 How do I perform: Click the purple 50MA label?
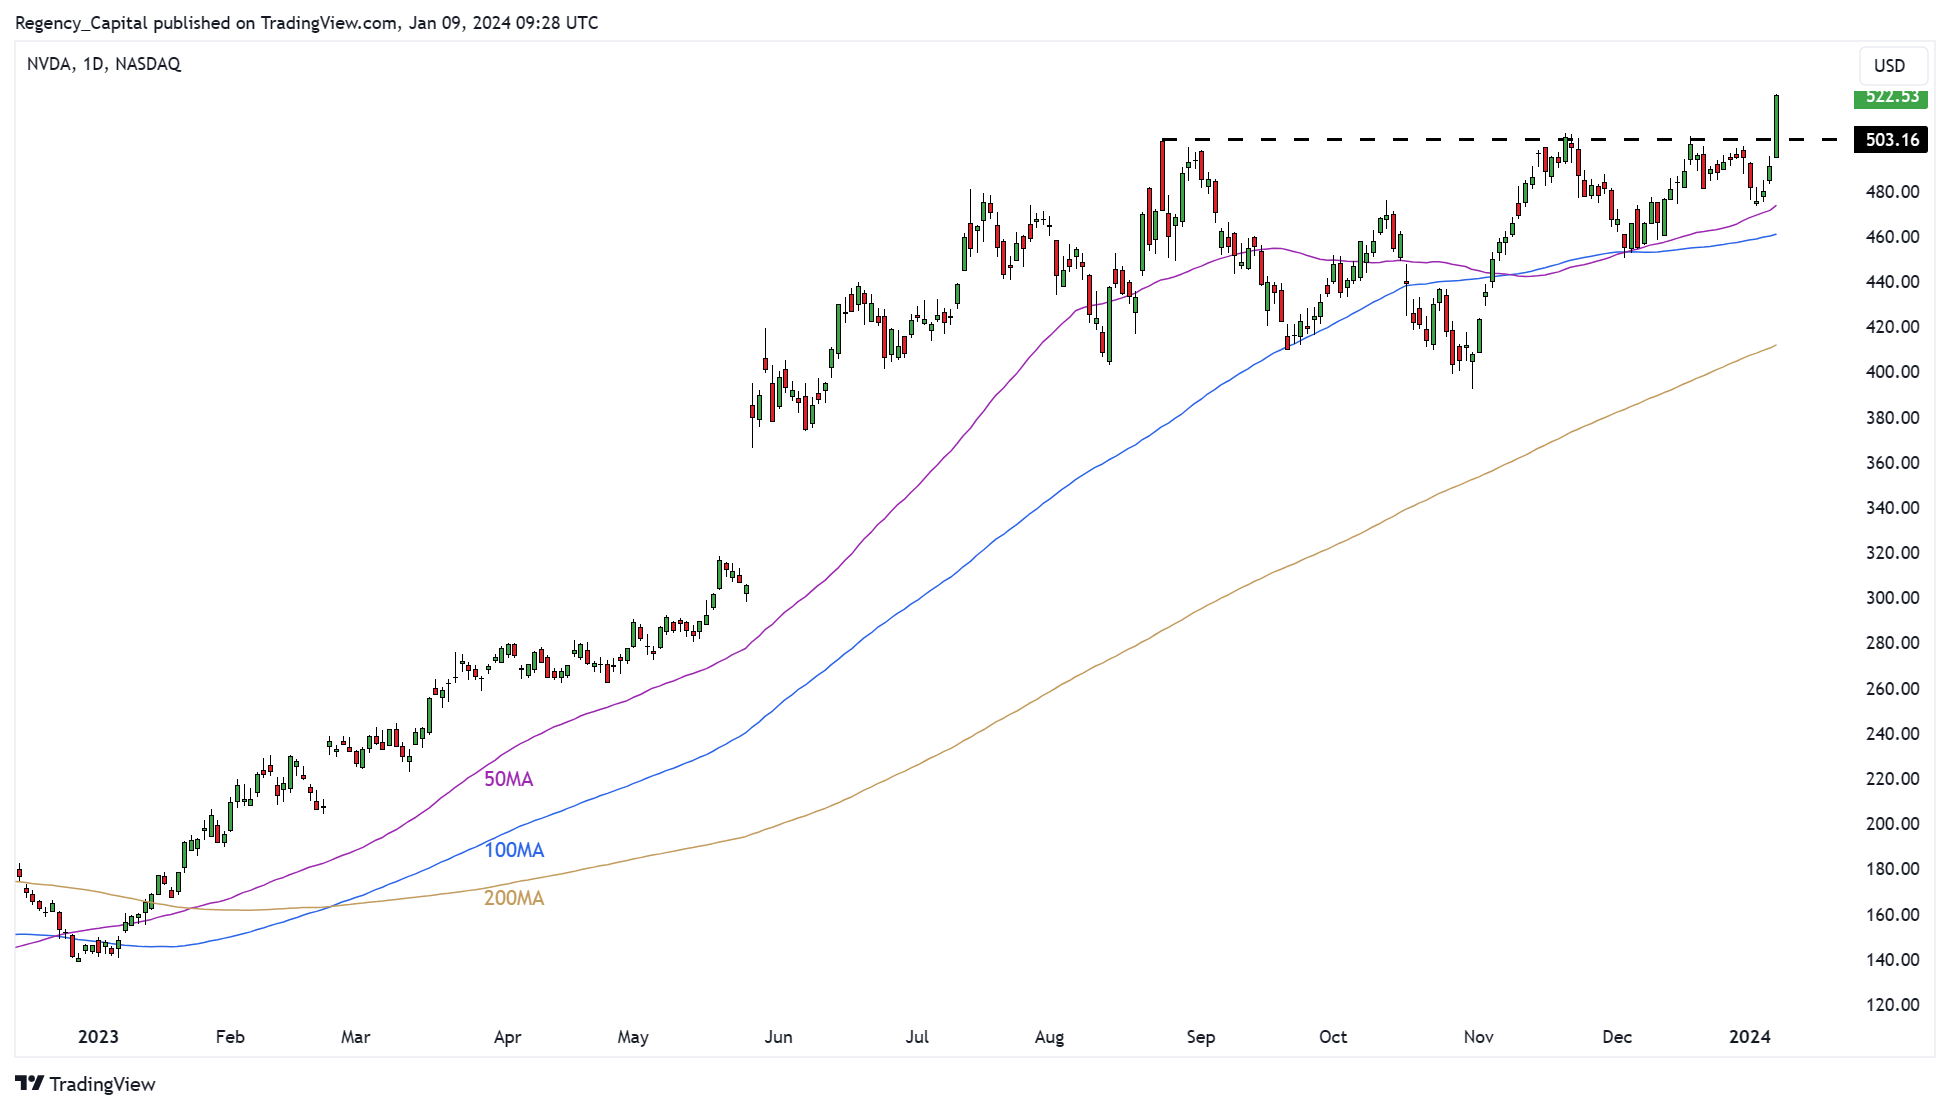coord(509,779)
